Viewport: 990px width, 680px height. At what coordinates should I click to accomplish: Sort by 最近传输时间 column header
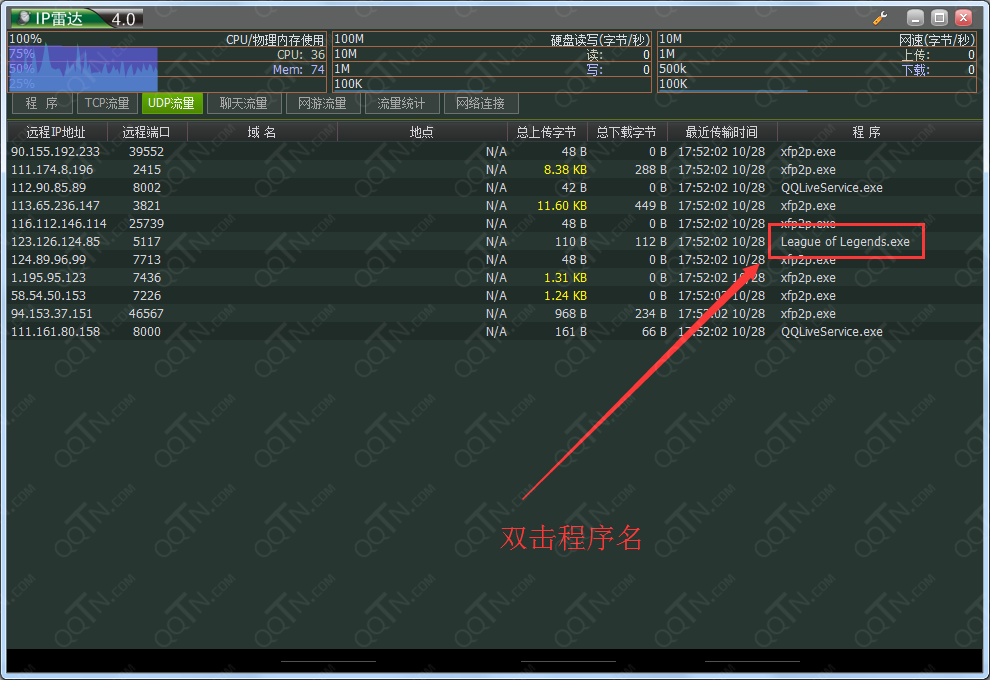[x=722, y=132]
